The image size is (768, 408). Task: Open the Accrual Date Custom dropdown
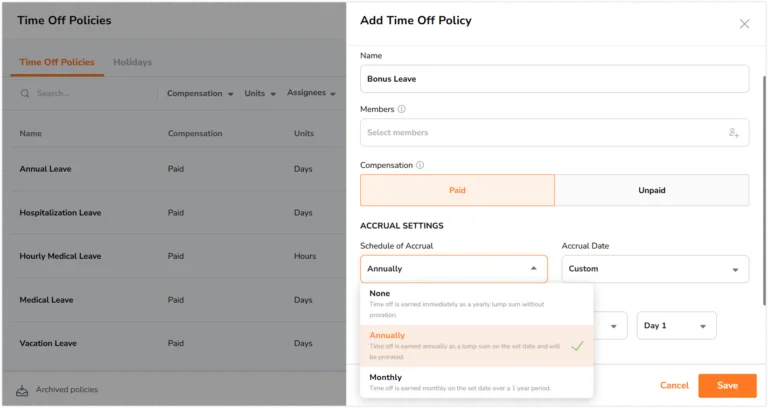[655, 269]
